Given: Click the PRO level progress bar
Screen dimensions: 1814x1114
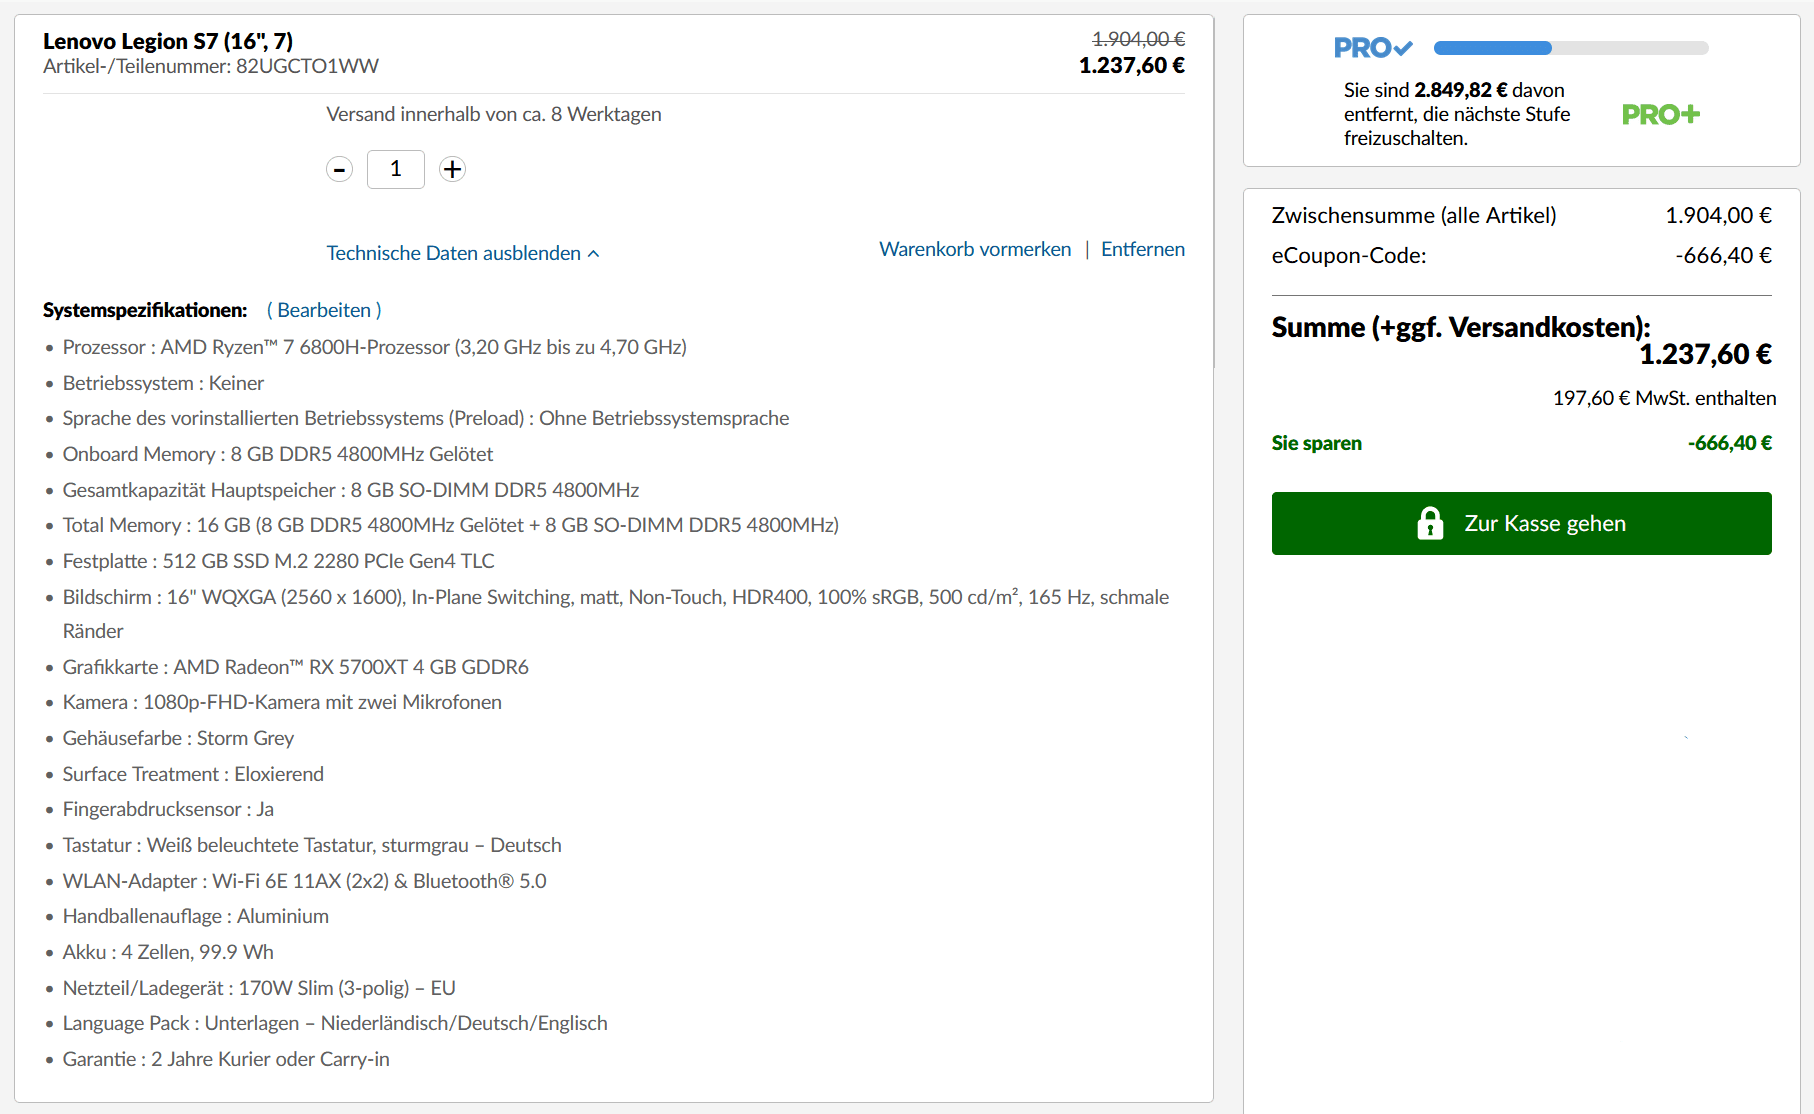Looking at the screenshot, I should (1571, 48).
